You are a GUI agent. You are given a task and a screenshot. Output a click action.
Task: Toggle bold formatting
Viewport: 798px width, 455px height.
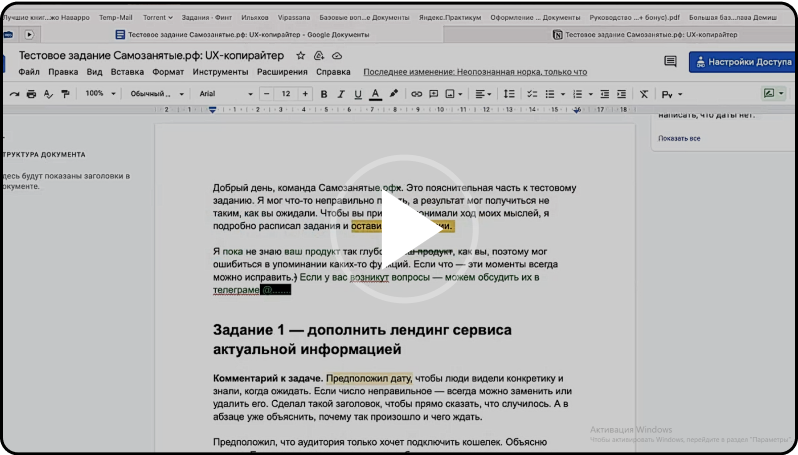pos(324,94)
